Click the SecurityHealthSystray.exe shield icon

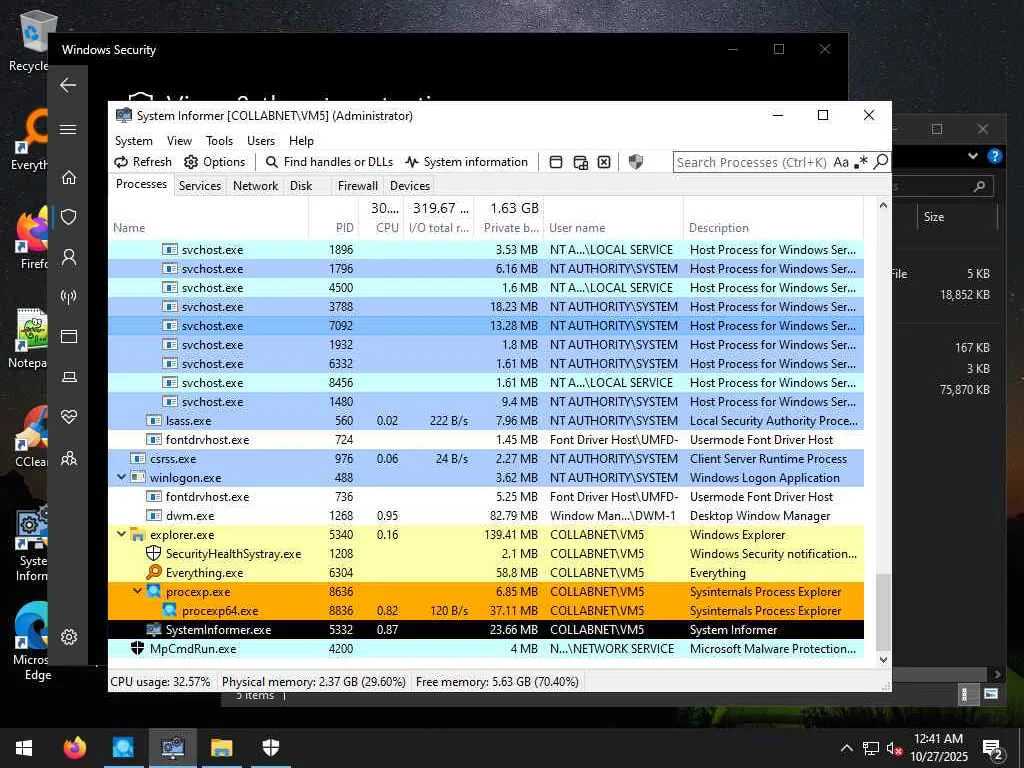tap(153, 553)
